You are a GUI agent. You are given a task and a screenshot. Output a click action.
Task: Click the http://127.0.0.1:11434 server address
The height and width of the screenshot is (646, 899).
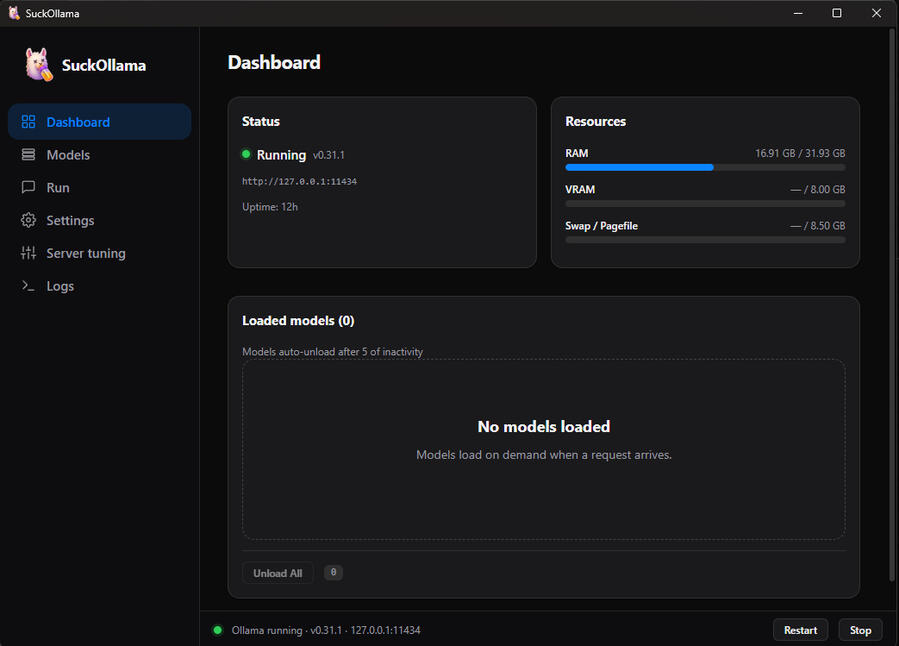(299, 181)
